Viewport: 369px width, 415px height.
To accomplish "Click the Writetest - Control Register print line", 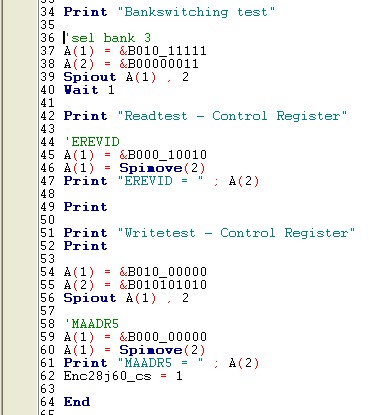I will coord(209,233).
